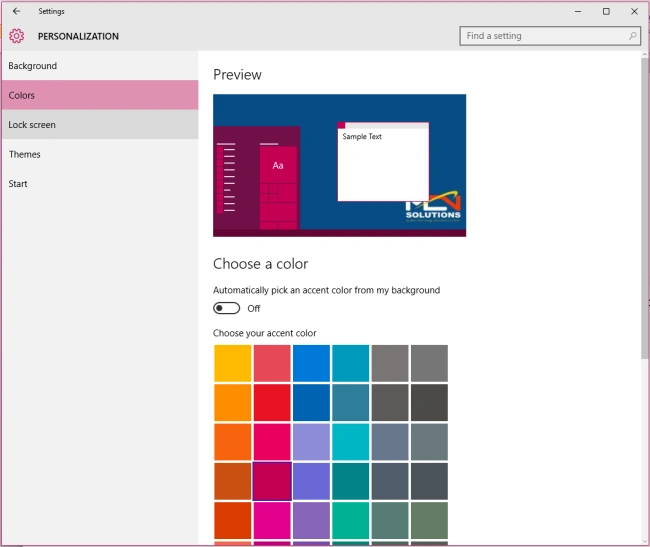Click the vertical scrollbar thumb
Viewport: 650px width, 547px height.
(645, 208)
